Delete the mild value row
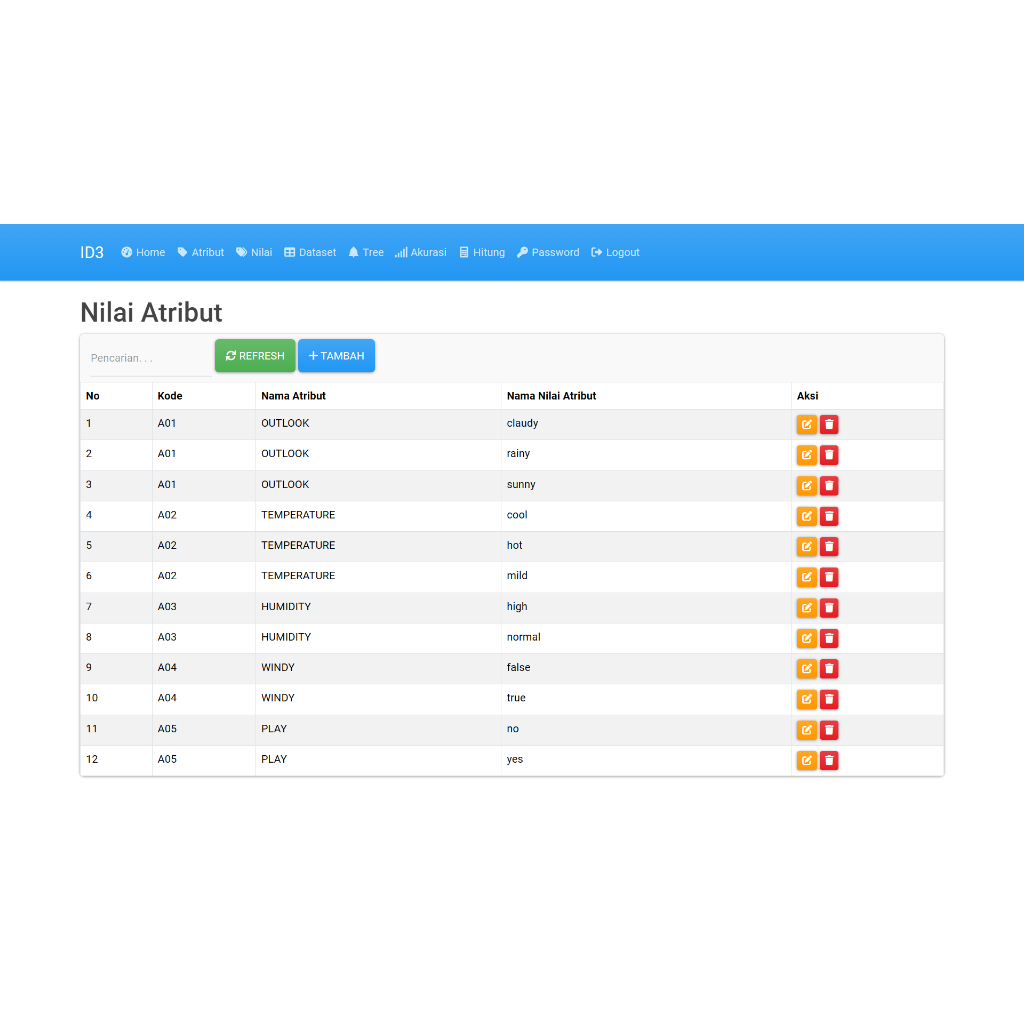Image resolution: width=1024 pixels, height=1024 pixels. click(x=829, y=577)
